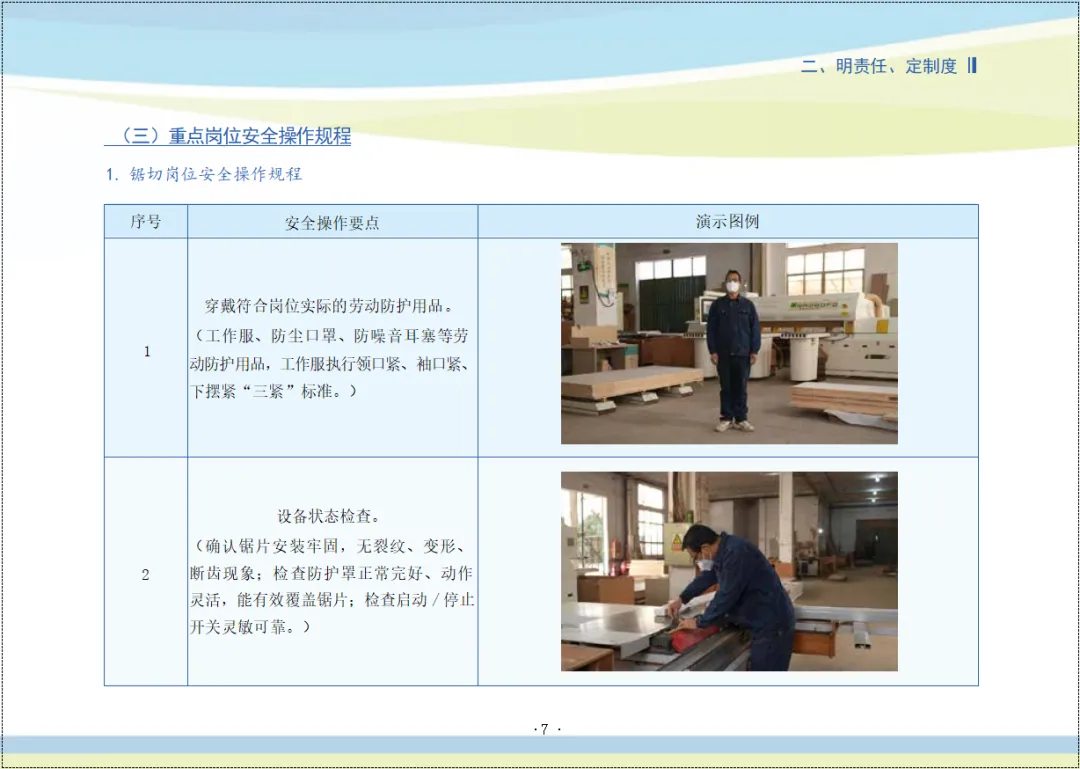Click the line 动防护用品，工作服执行领口紧
Viewport: 1080px width, 769px height.
point(329,364)
